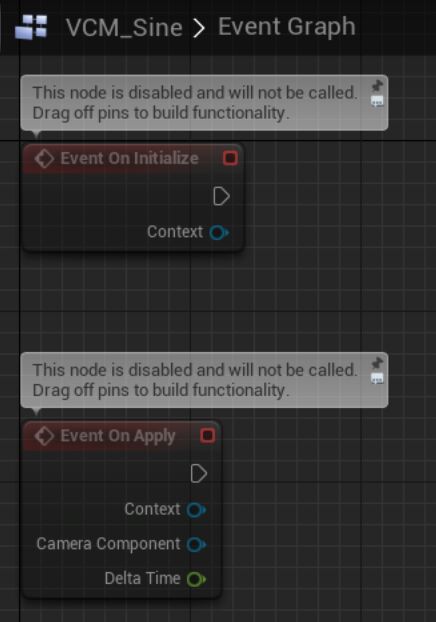Click the blueprint graph icon beside VCM_Sine
The image size is (436, 622).
click(31, 27)
